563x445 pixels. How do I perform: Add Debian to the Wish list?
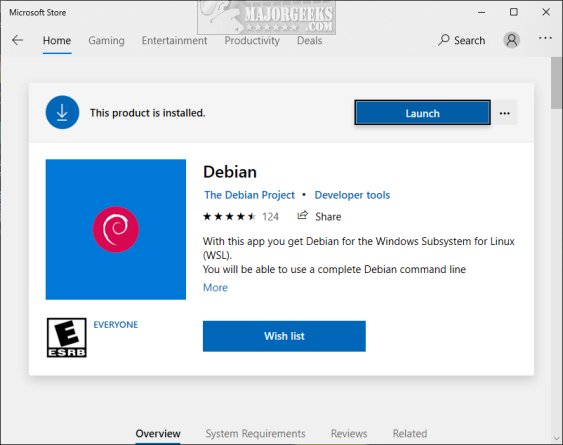pos(284,336)
